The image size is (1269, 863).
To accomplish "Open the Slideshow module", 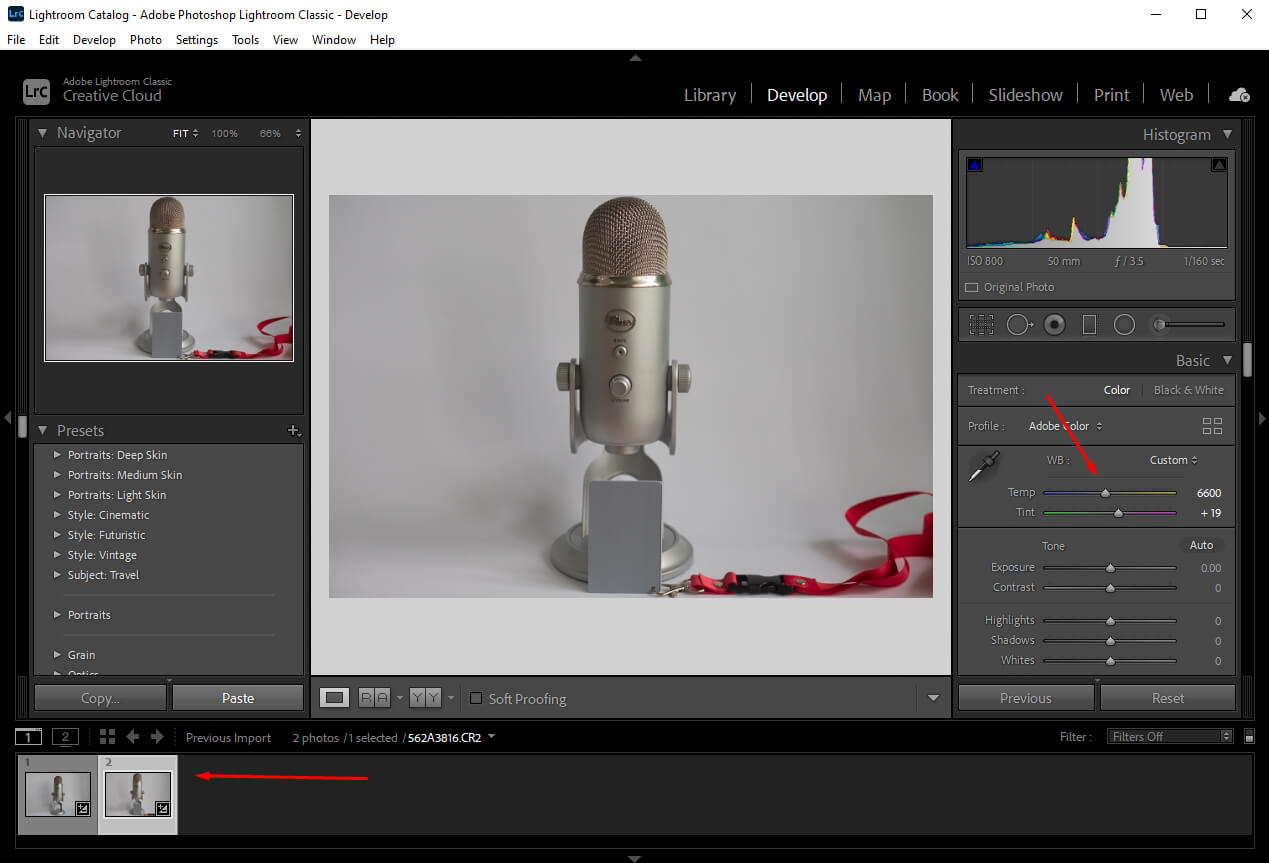I will coord(1025,95).
